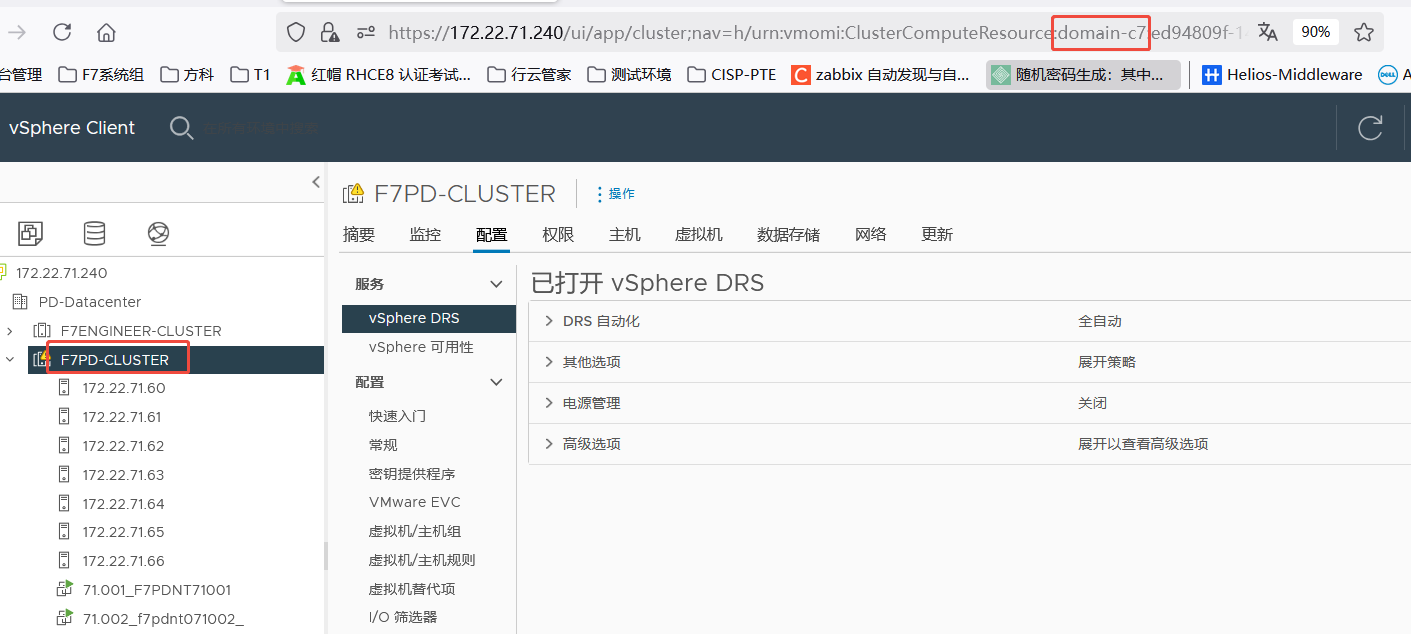
Task: Open the 操作 actions menu
Action: tap(615, 194)
